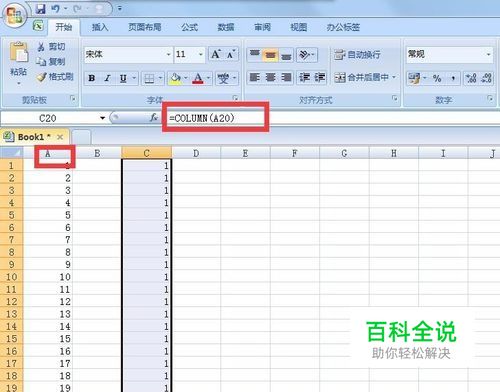Increase decimal places

tap(471, 79)
